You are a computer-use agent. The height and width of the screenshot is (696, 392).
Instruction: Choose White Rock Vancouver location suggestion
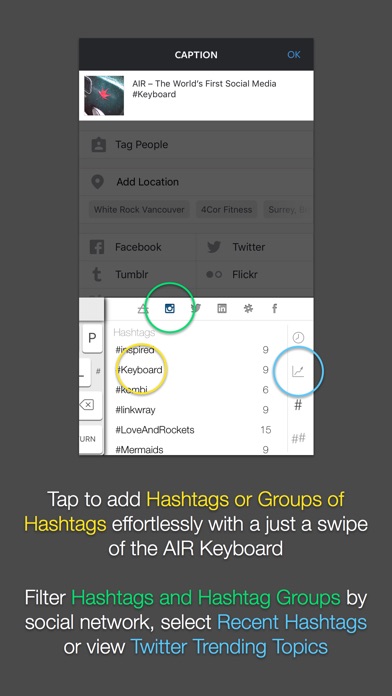point(139,210)
